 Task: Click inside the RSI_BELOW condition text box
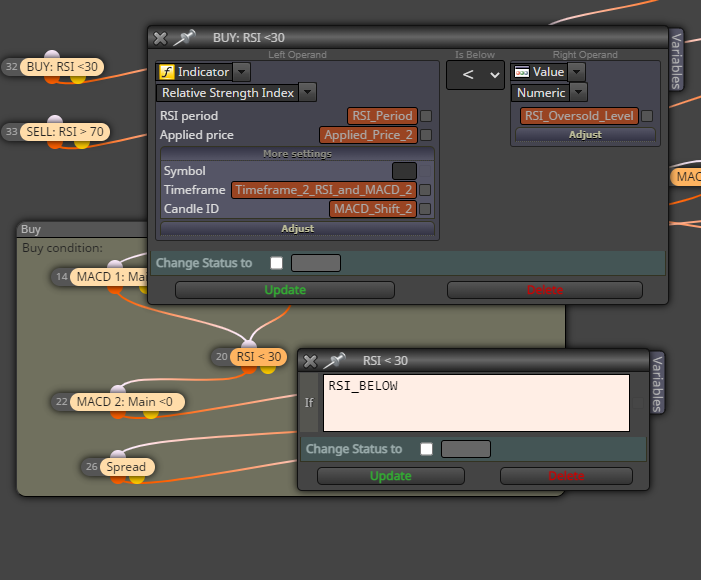coord(476,403)
